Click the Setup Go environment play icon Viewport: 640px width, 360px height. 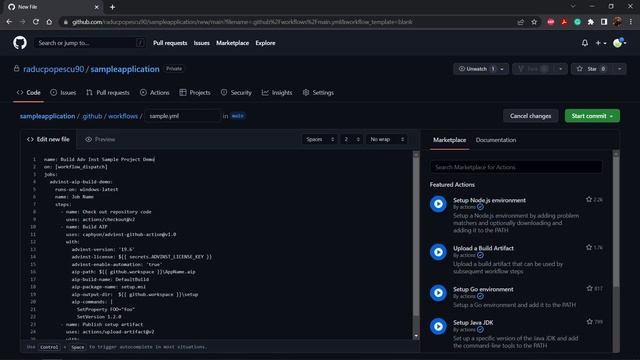coord(438,293)
